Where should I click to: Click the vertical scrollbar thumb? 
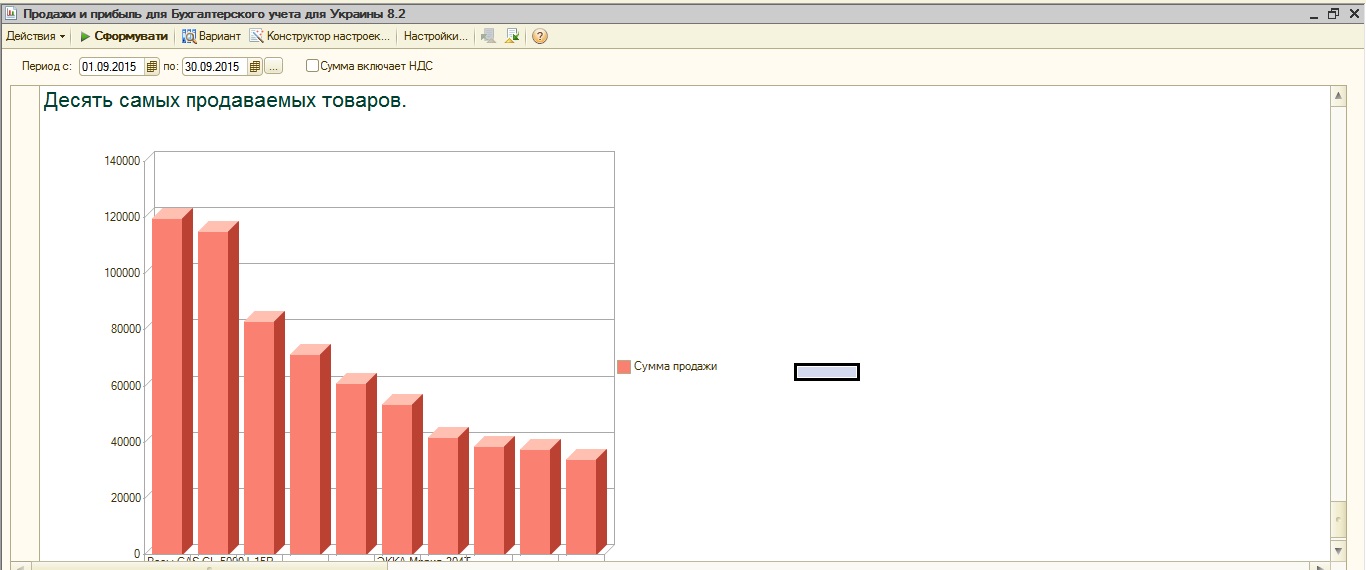[x=1339, y=520]
